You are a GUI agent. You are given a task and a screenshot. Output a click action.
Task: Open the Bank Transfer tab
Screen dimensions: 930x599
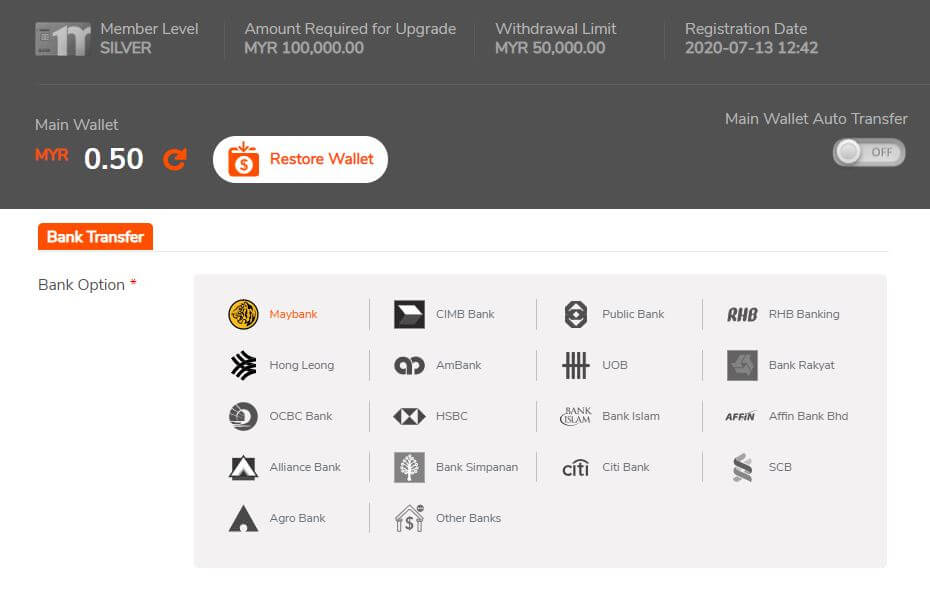pyautogui.click(x=95, y=237)
